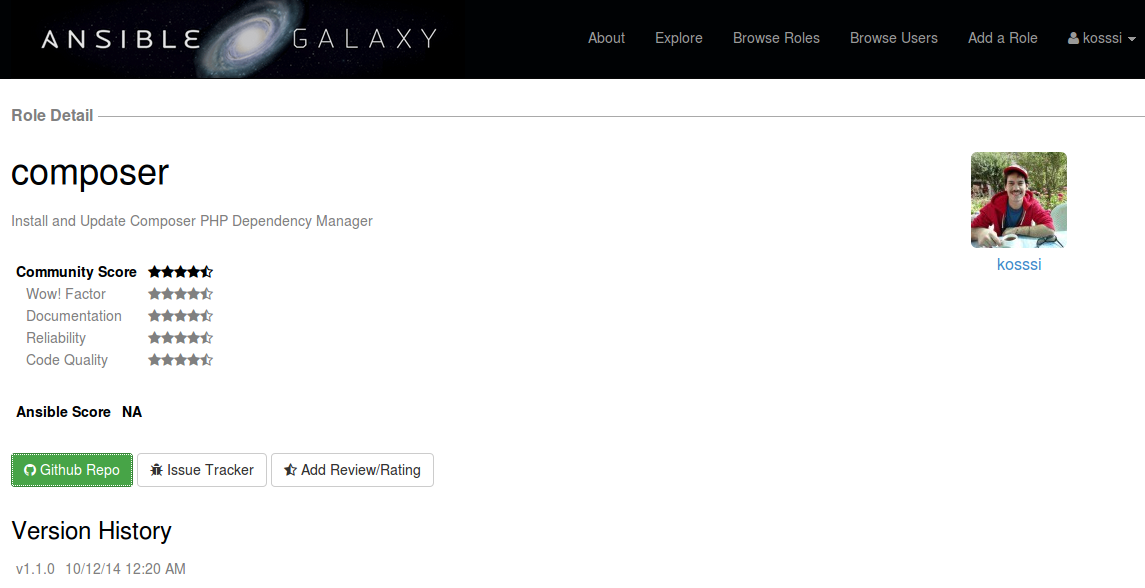Open Browse Roles in the navbar
The image size is (1145, 588).
(x=776, y=38)
